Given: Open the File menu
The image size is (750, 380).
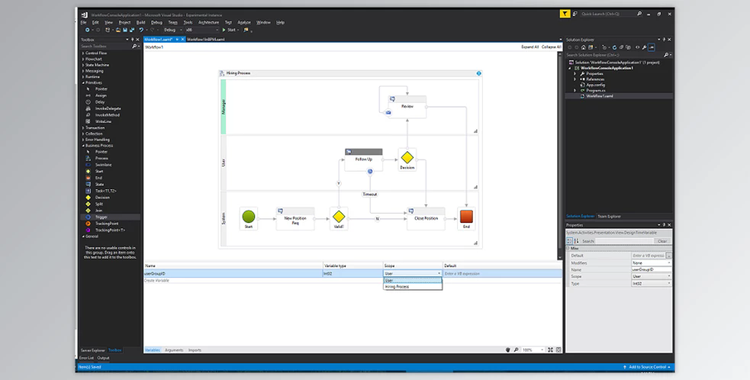Looking at the screenshot, I should tap(84, 22).
